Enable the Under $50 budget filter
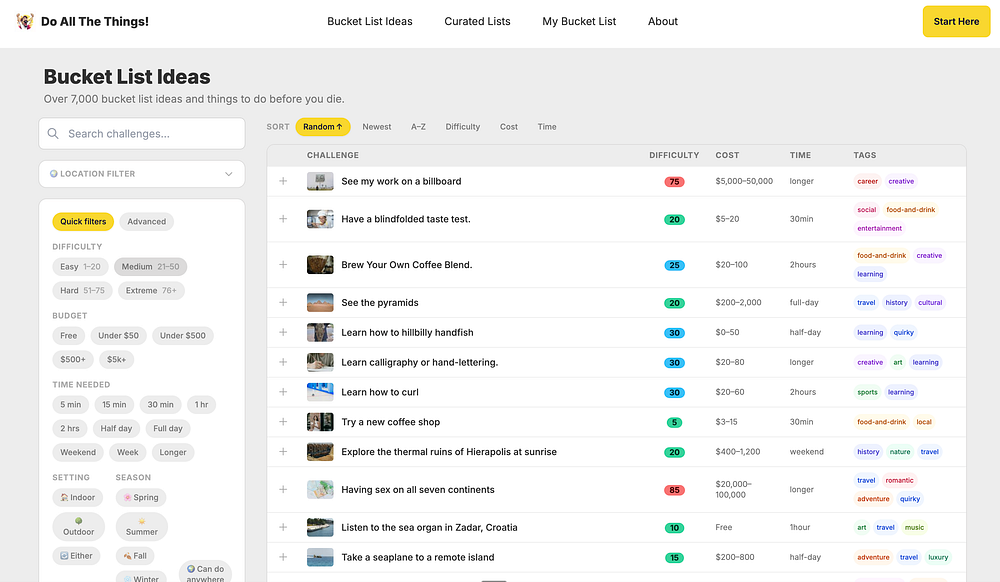Image resolution: width=1000 pixels, height=582 pixels. tap(119, 336)
